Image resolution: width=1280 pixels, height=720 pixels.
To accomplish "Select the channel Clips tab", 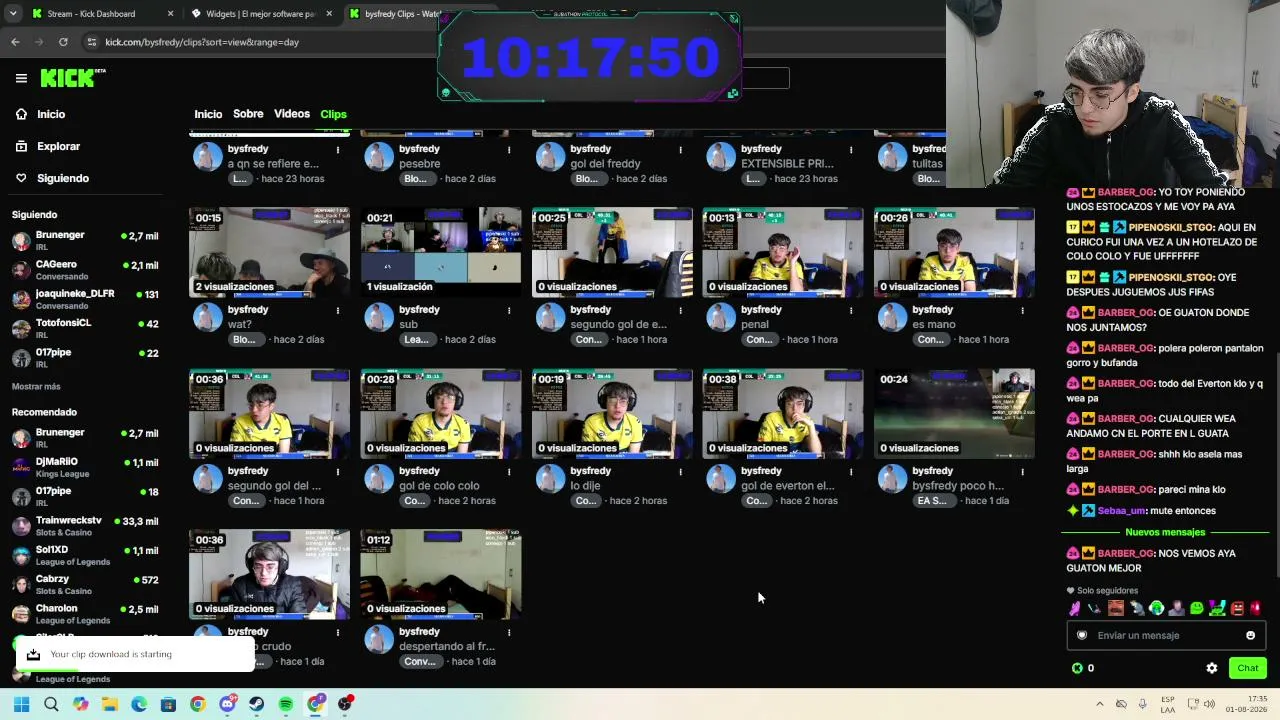I will click(x=333, y=114).
